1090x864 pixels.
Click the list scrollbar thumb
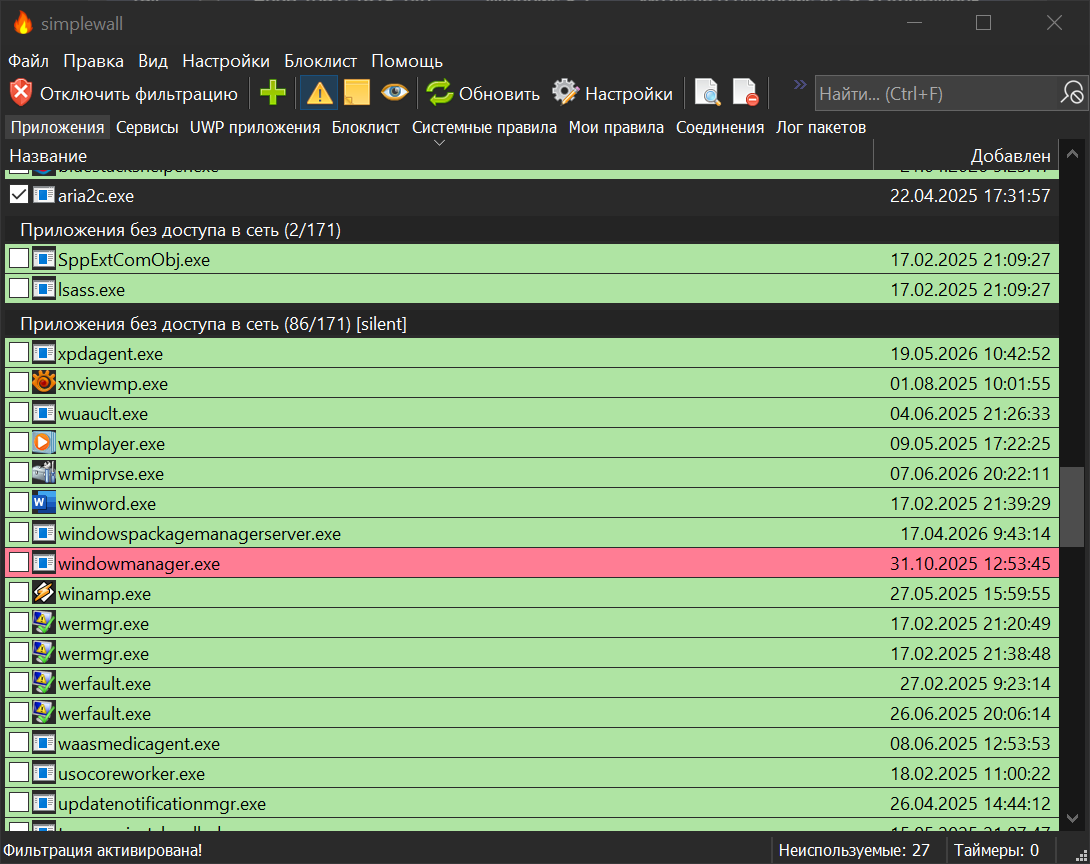1074,507
